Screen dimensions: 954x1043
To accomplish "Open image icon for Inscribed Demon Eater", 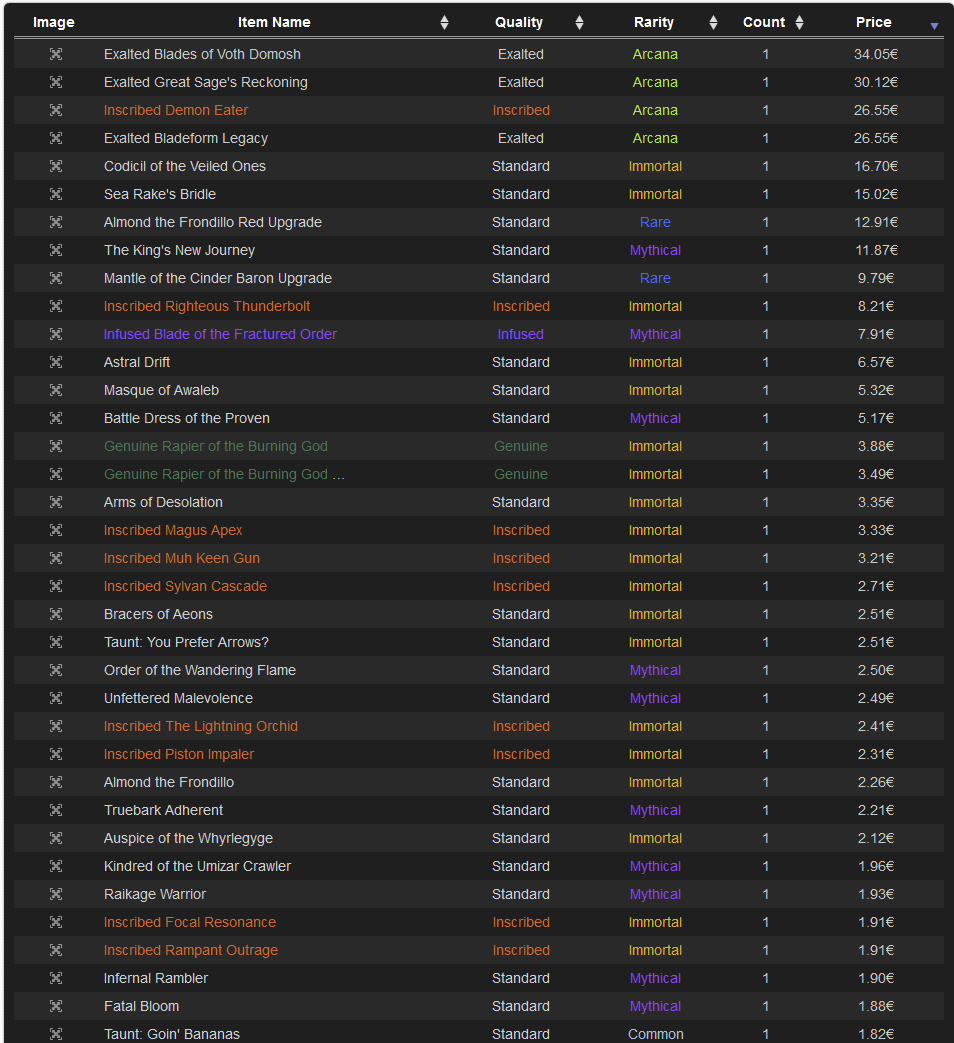I will pyautogui.click(x=56, y=110).
